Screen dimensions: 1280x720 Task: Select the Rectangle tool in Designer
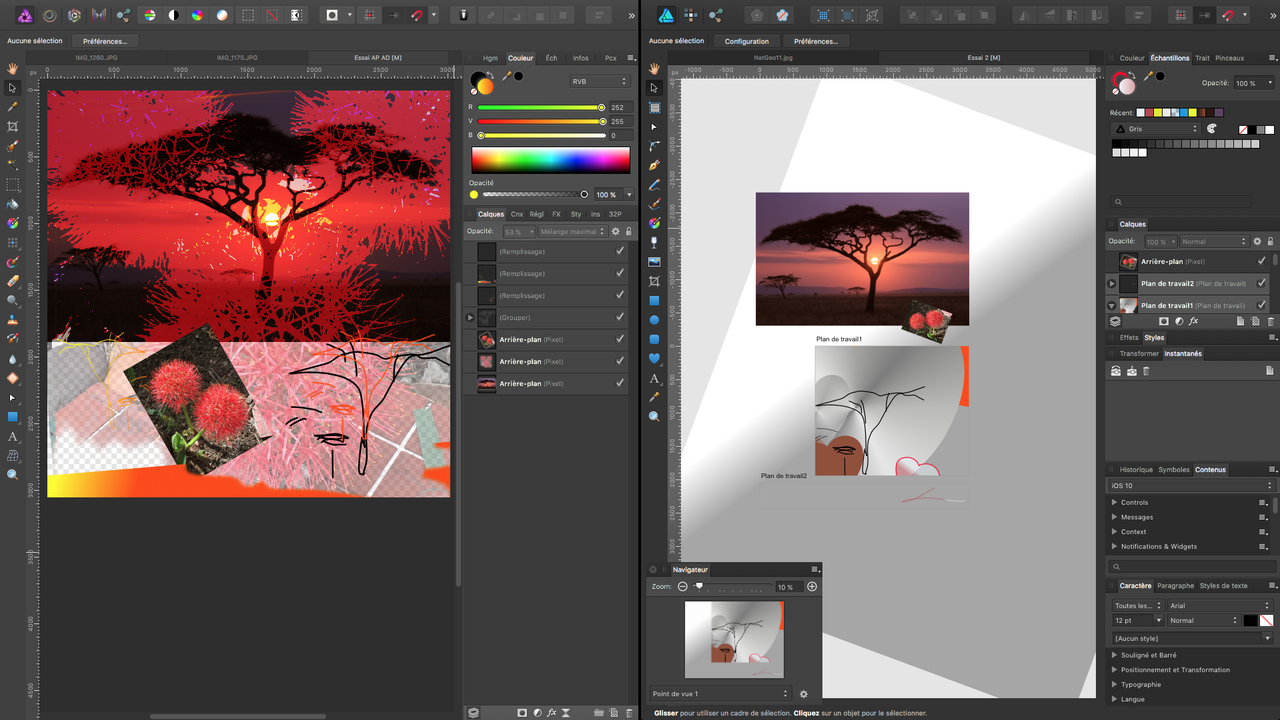coord(655,300)
